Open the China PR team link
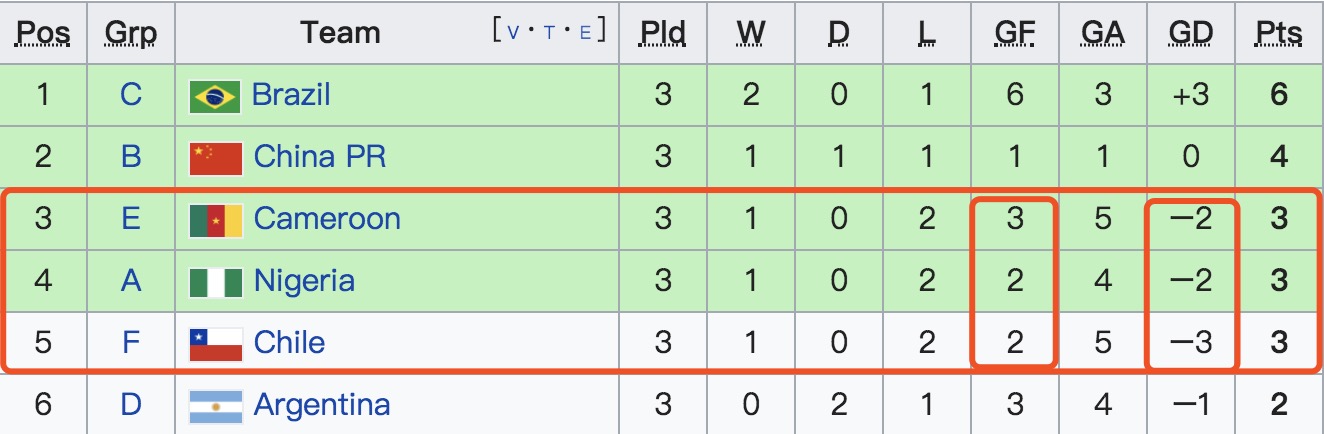Viewport: 1324px width, 434px height. point(320,156)
